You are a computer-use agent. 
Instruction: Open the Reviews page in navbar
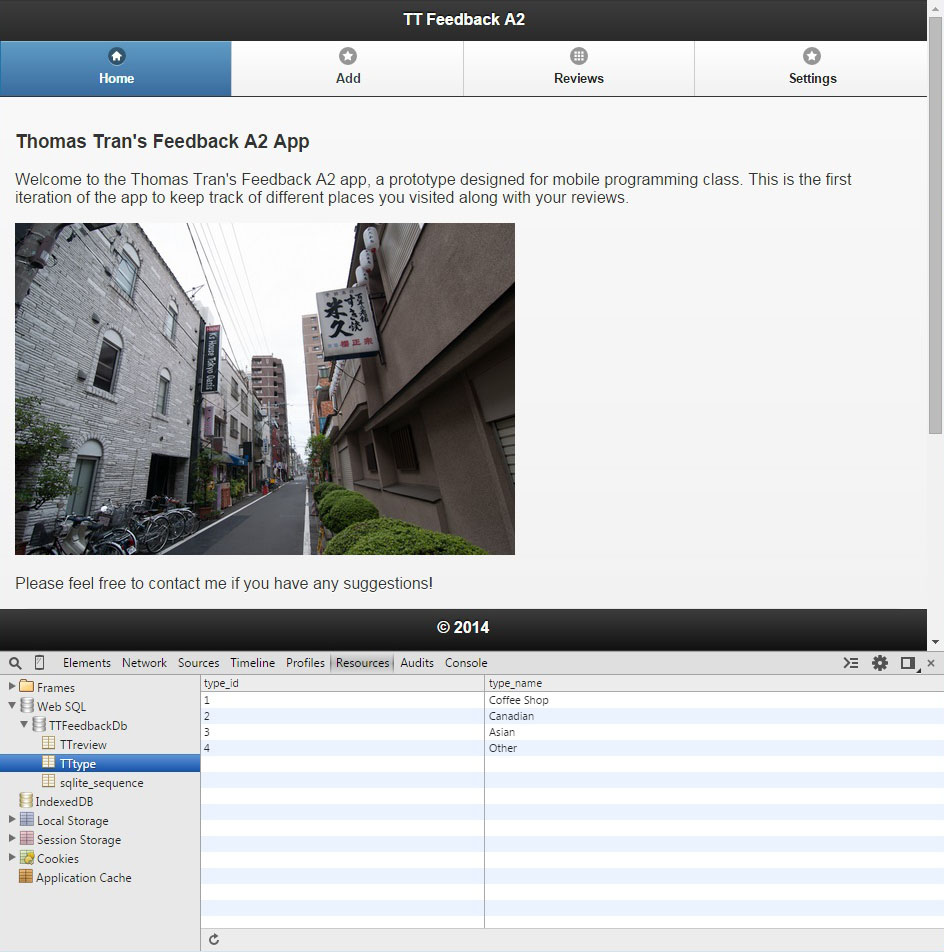click(579, 68)
